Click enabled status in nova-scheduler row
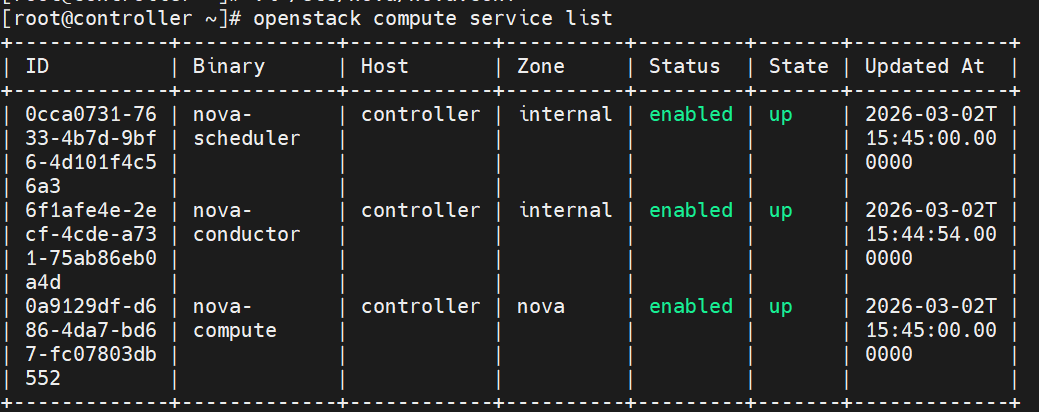Image resolution: width=1039 pixels, height=412 pixels. [x=691, y=114]
